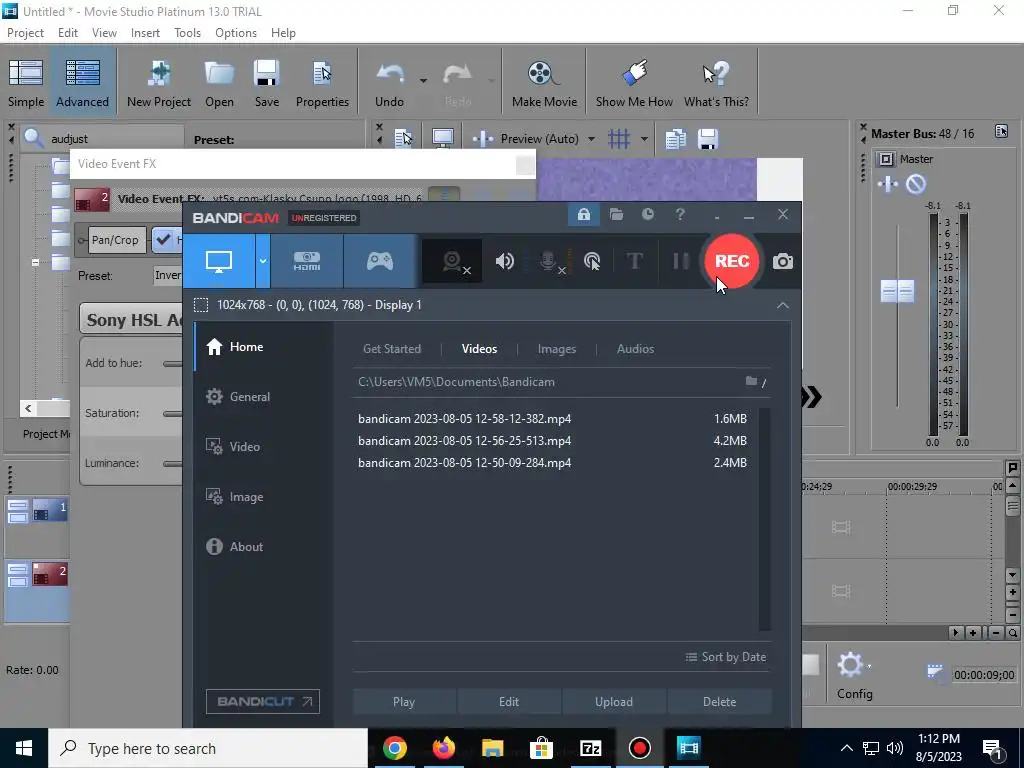The width and height of the screenshot is (1024, 768).
Task: Switch Movie Studio to Advanced mode
Action: point(82,83)
